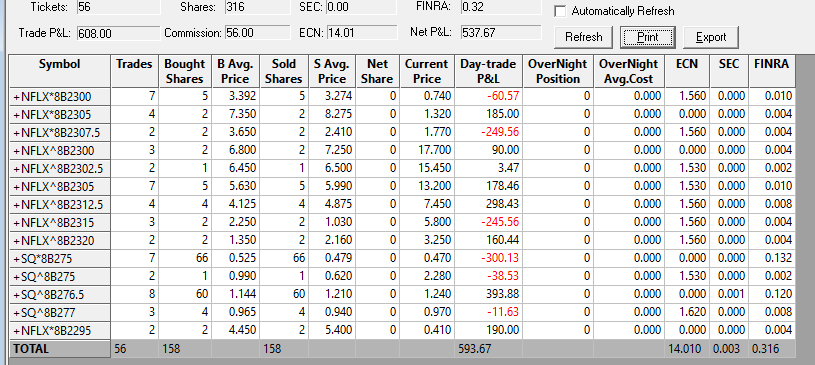Viewport: 815px width, 365px height.
Task: Click the Trade P&L field showing 608.00
Action: click(119, 33)
